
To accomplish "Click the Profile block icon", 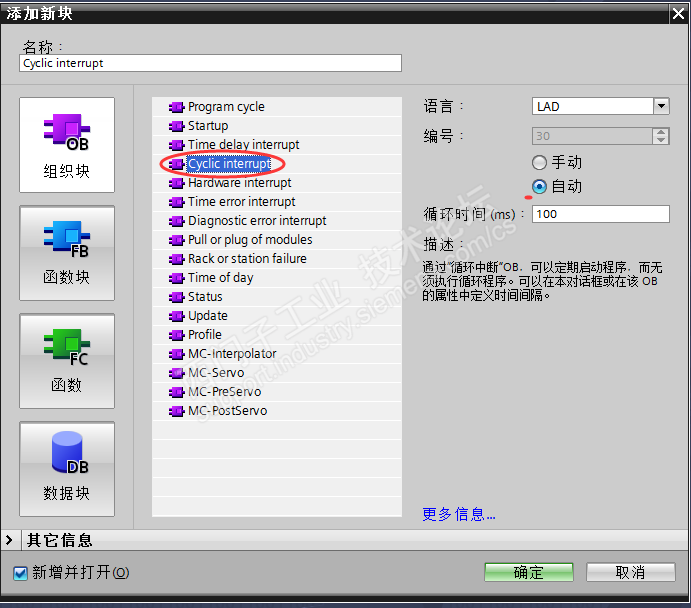I will 176,335.
